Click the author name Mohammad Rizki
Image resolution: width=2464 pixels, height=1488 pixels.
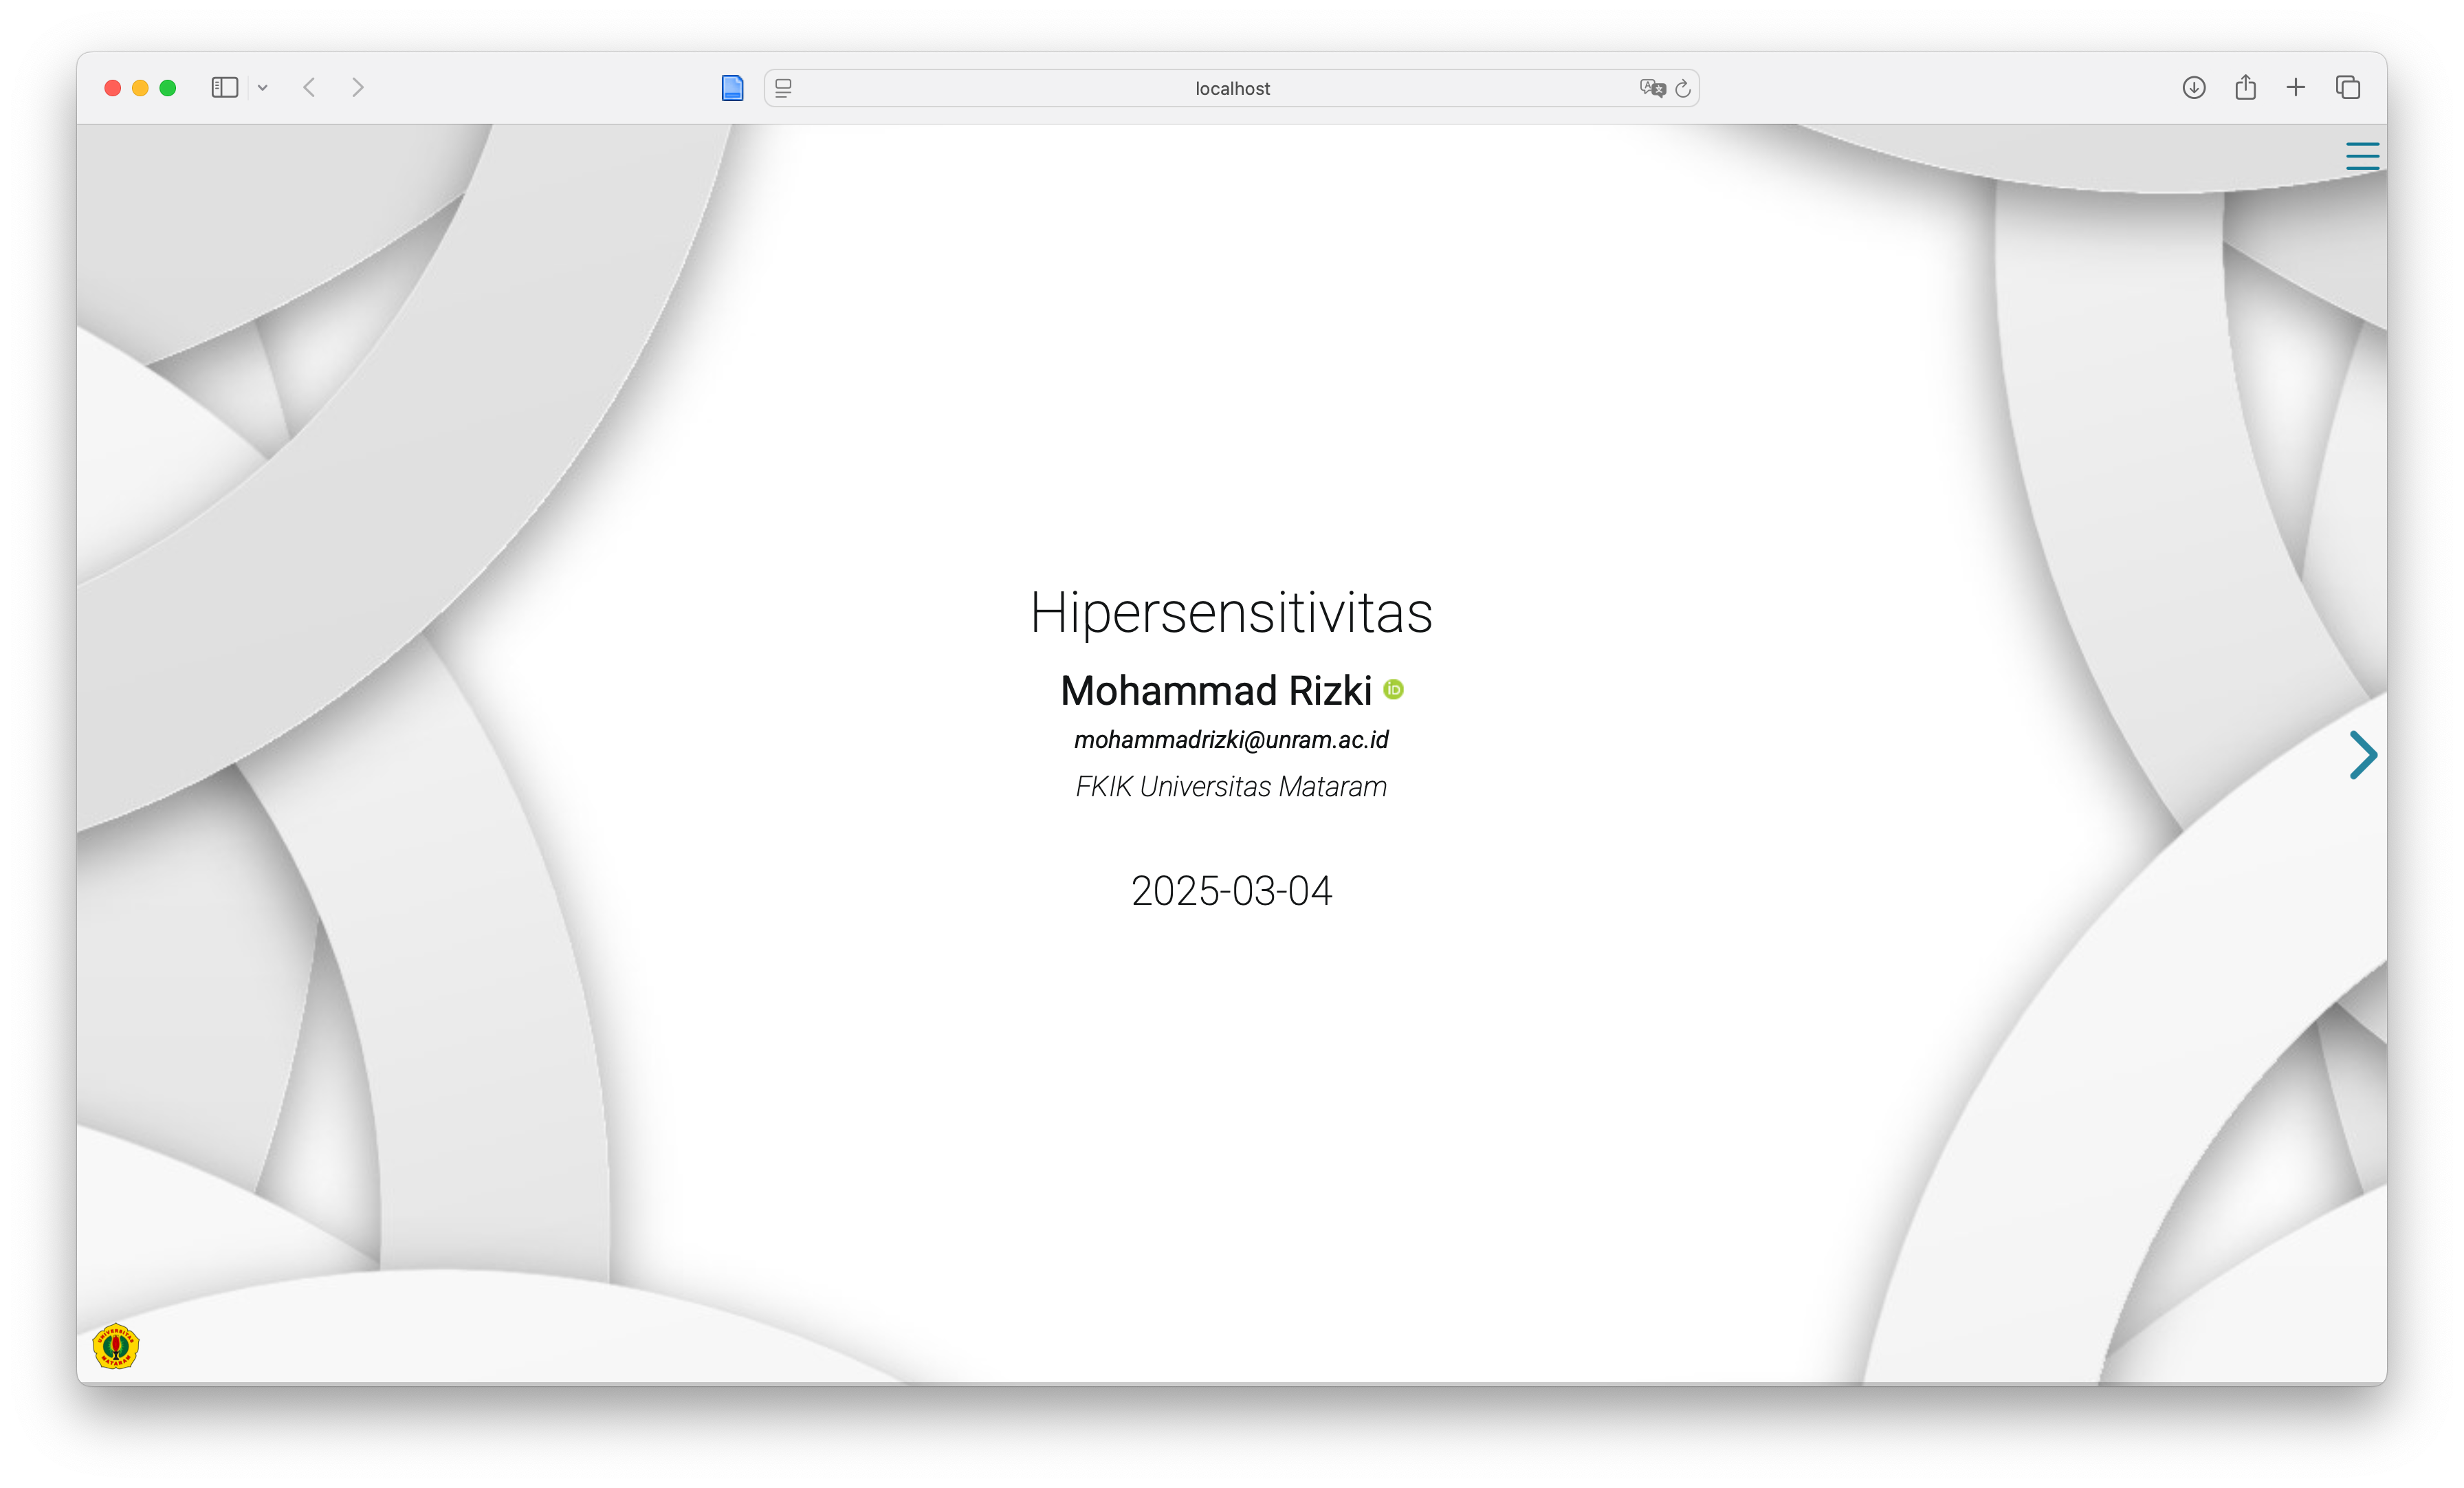click(1215, 691)
